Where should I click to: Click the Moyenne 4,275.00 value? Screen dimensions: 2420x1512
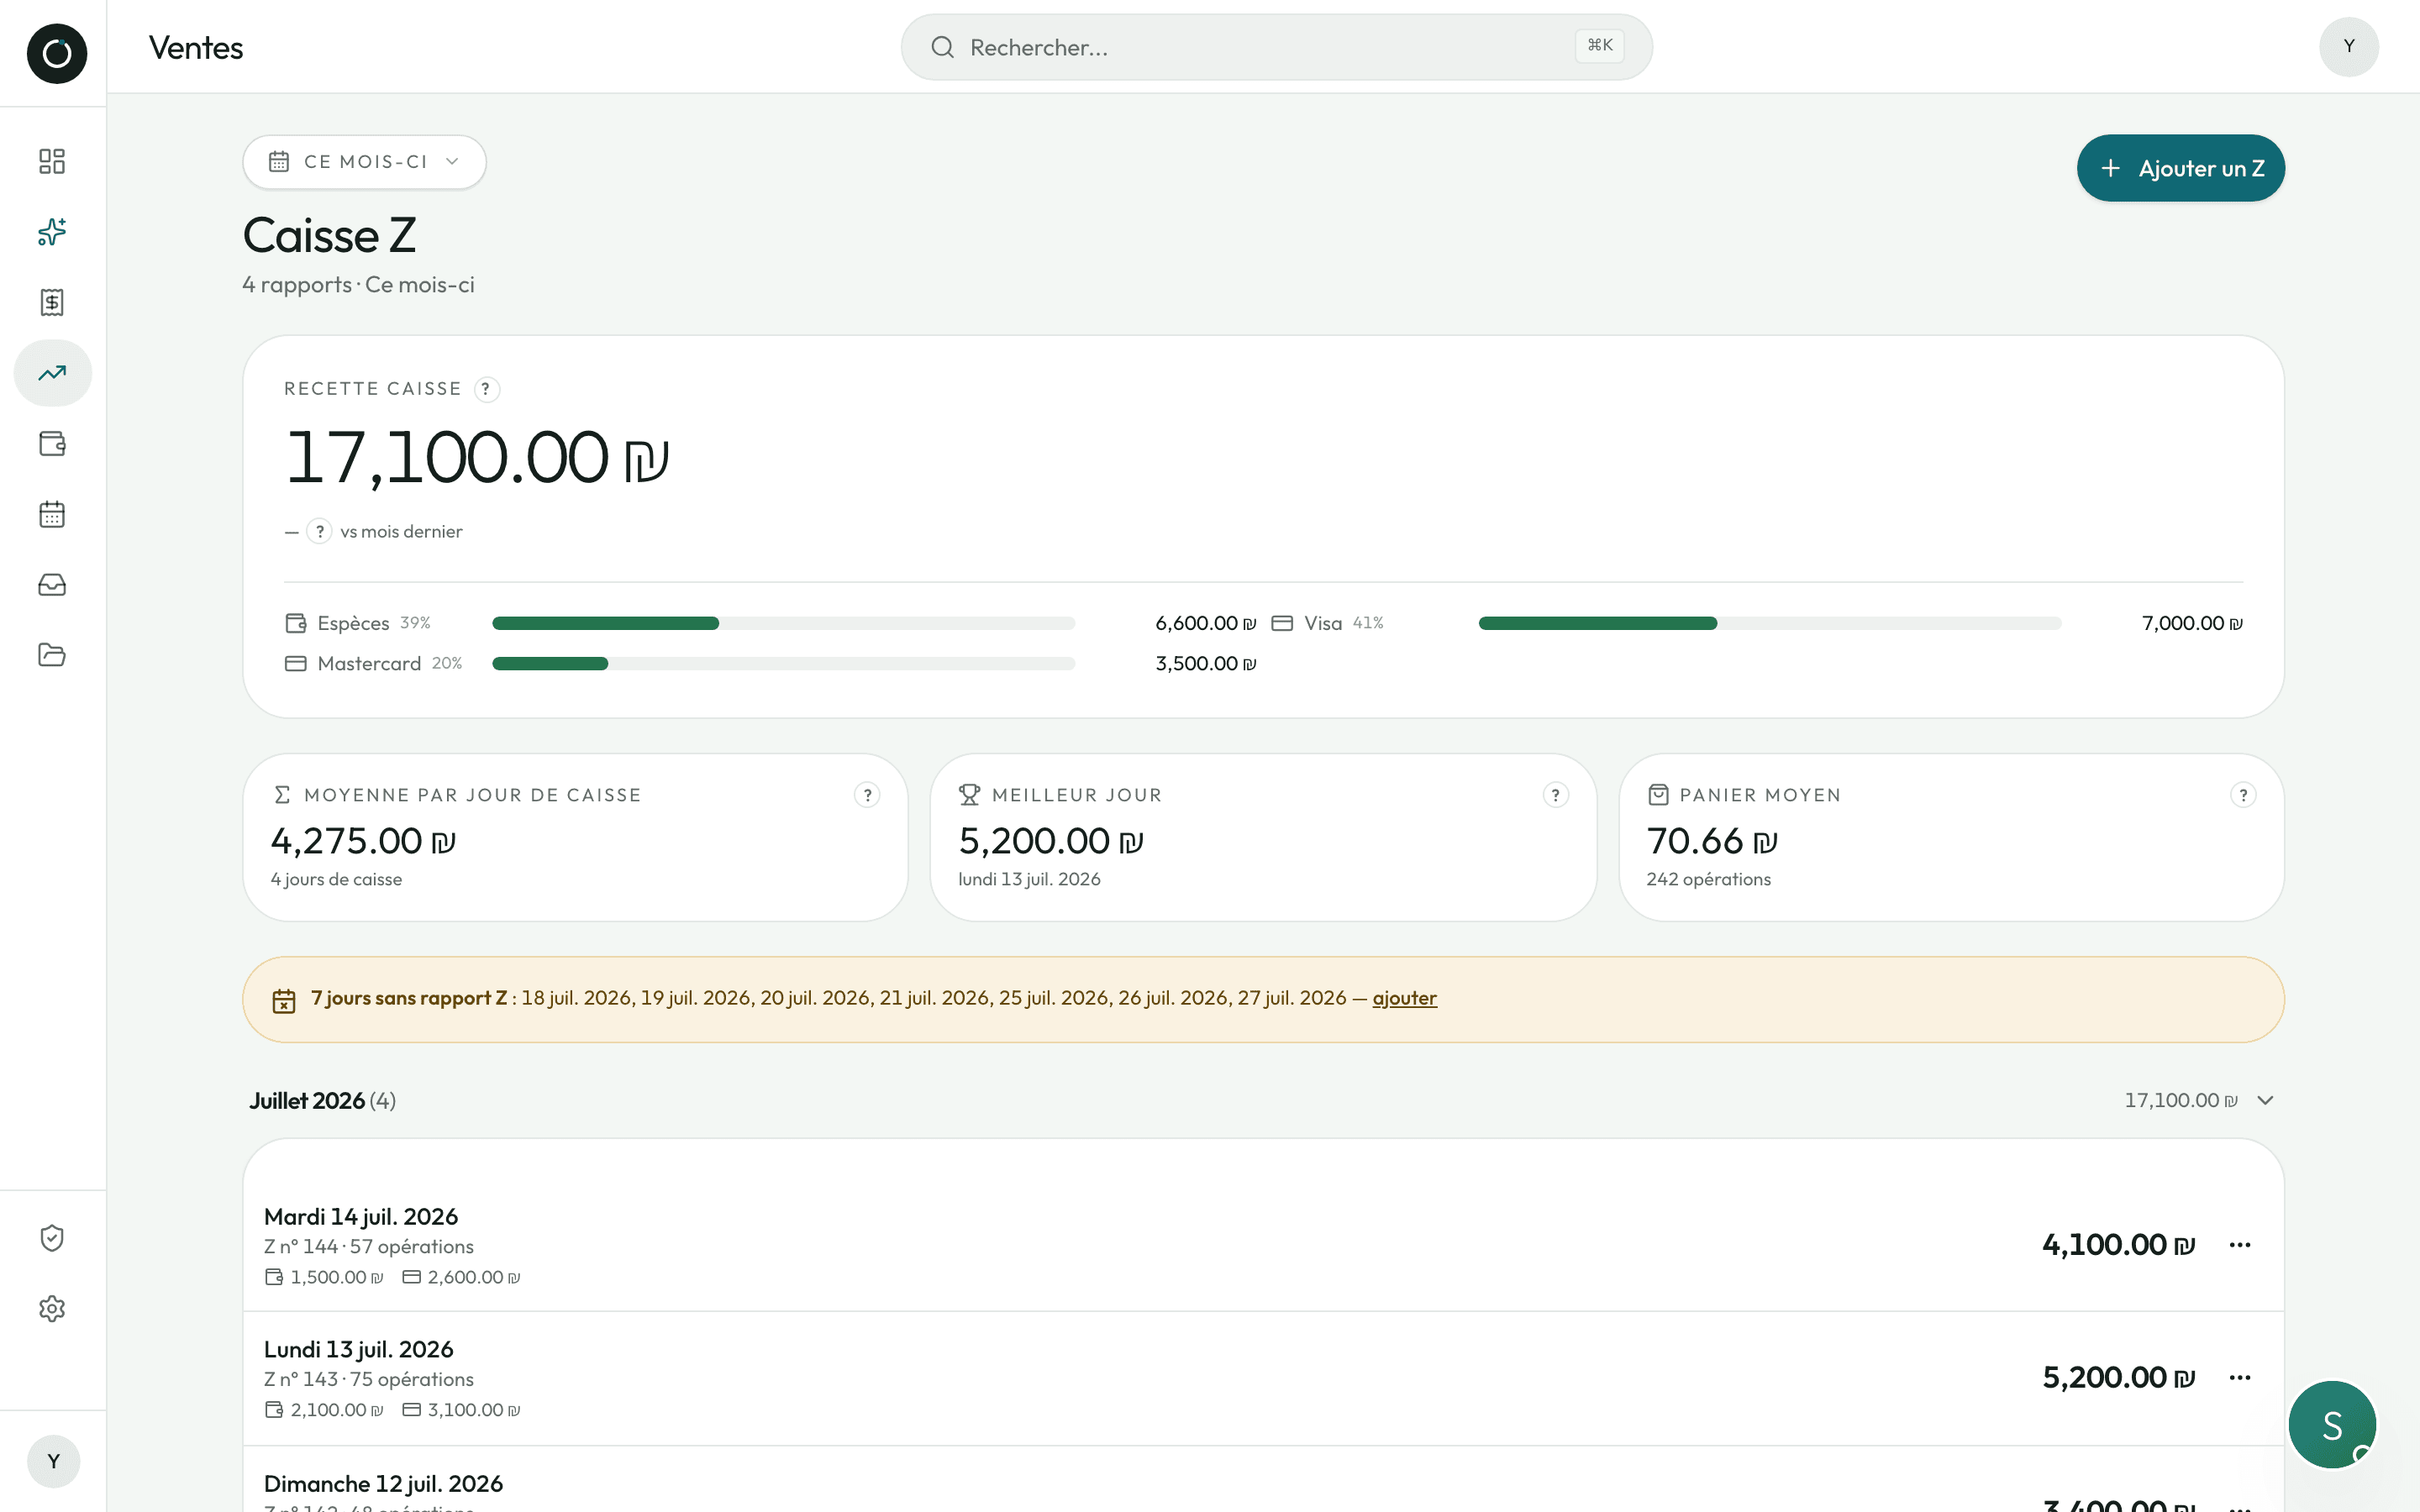tap(363, 841)
